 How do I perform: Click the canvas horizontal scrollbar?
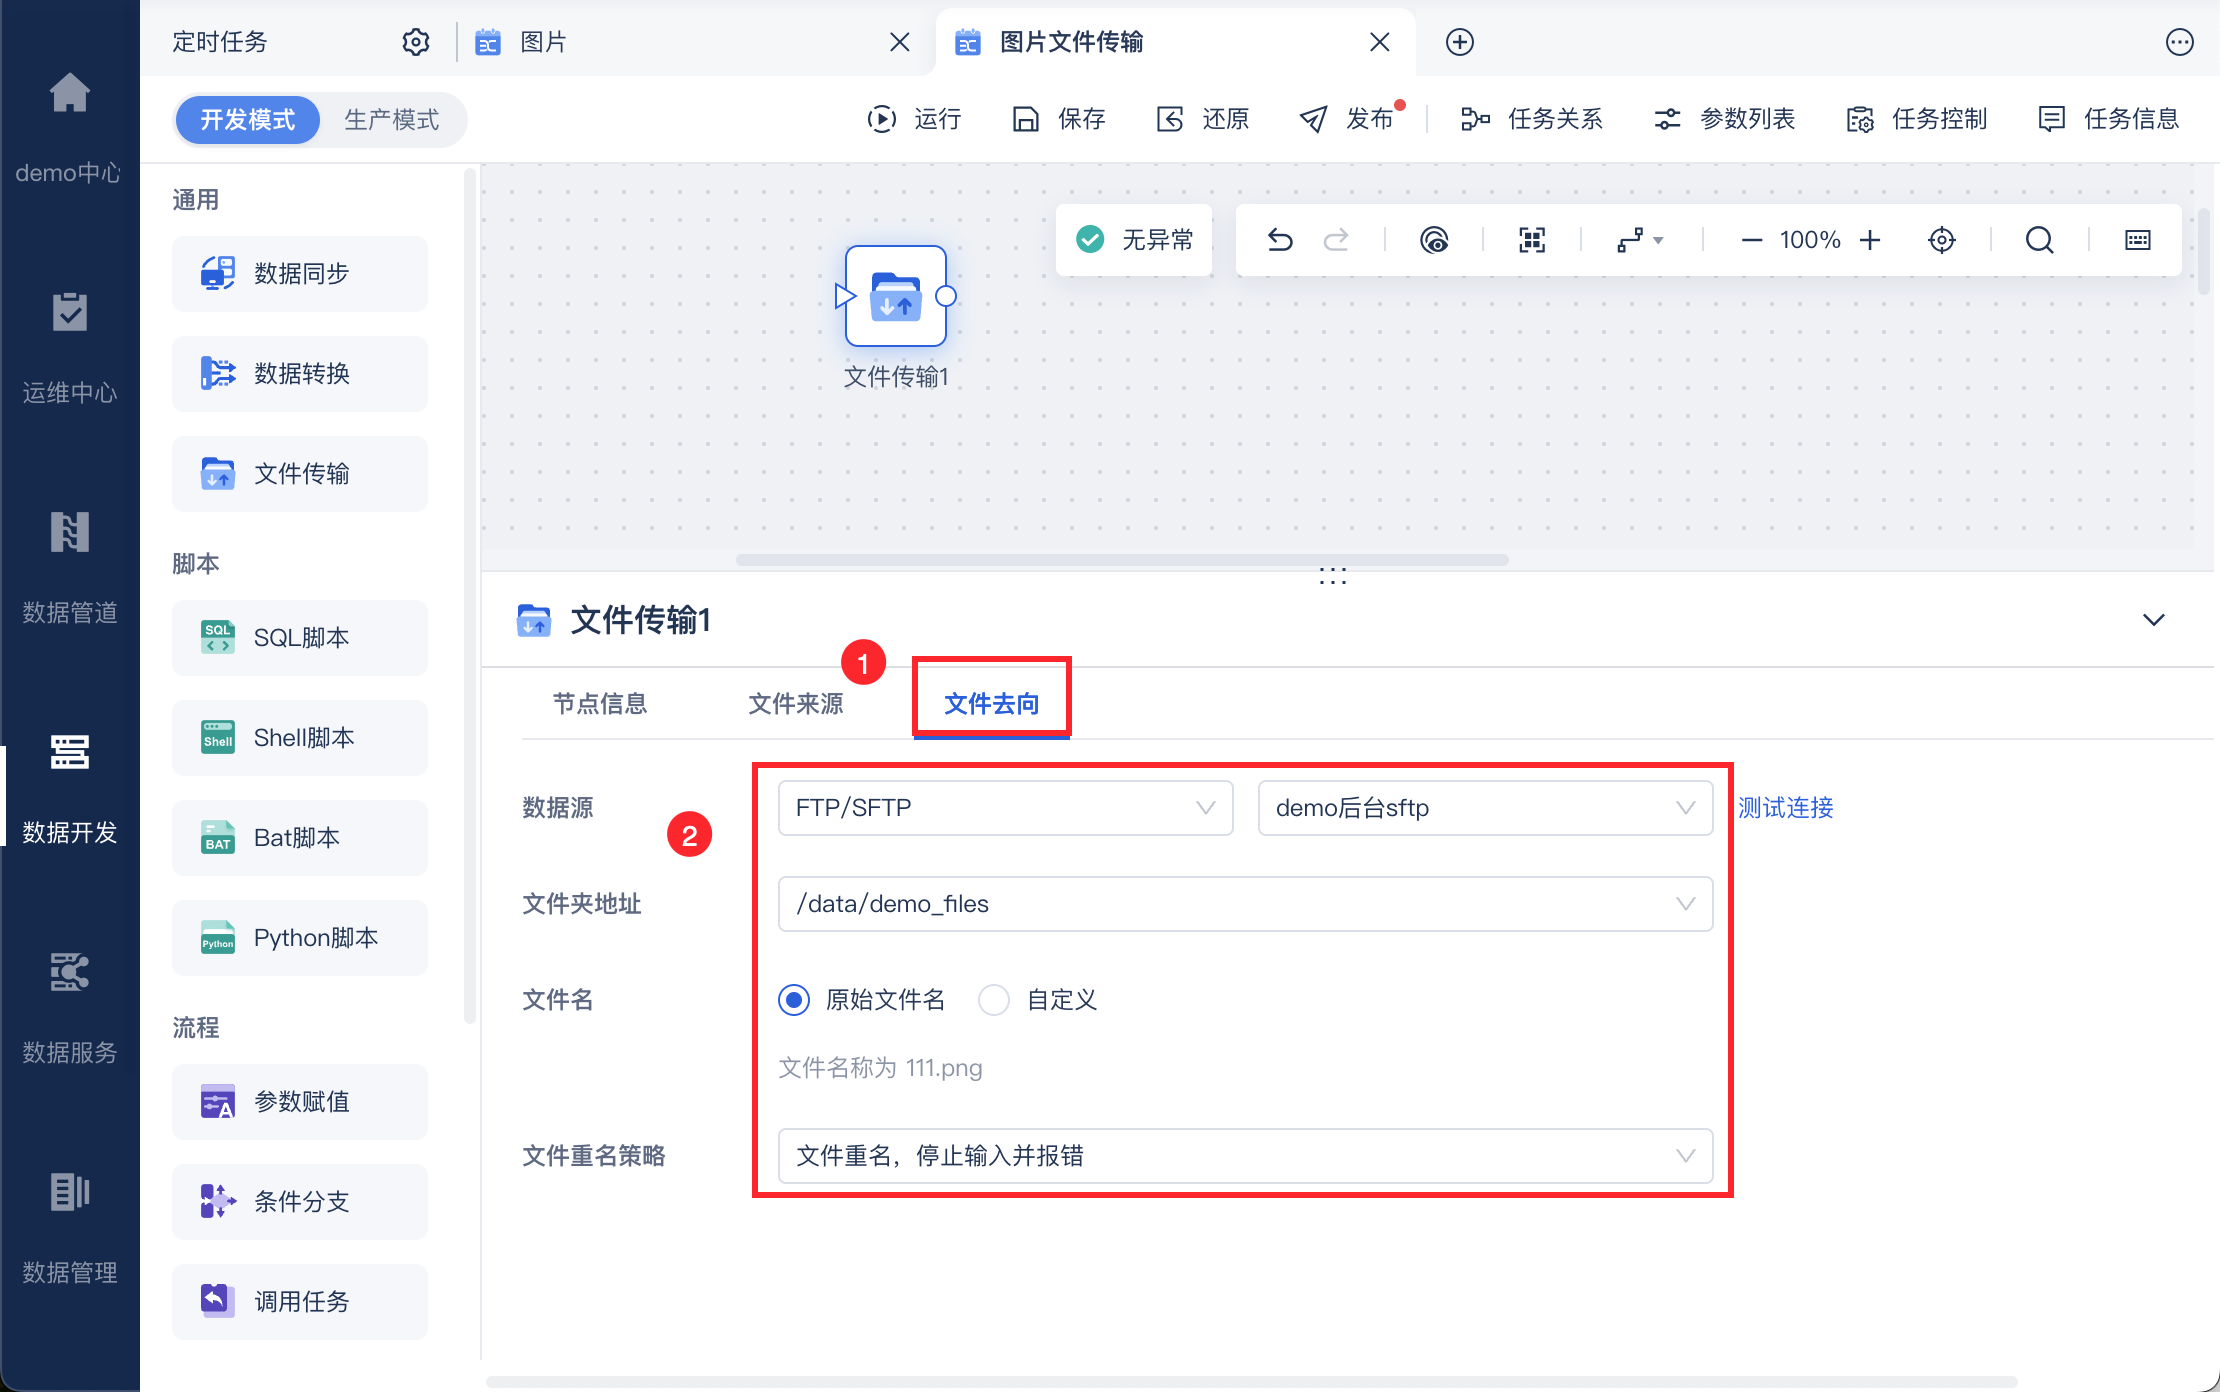(1121, 560)
